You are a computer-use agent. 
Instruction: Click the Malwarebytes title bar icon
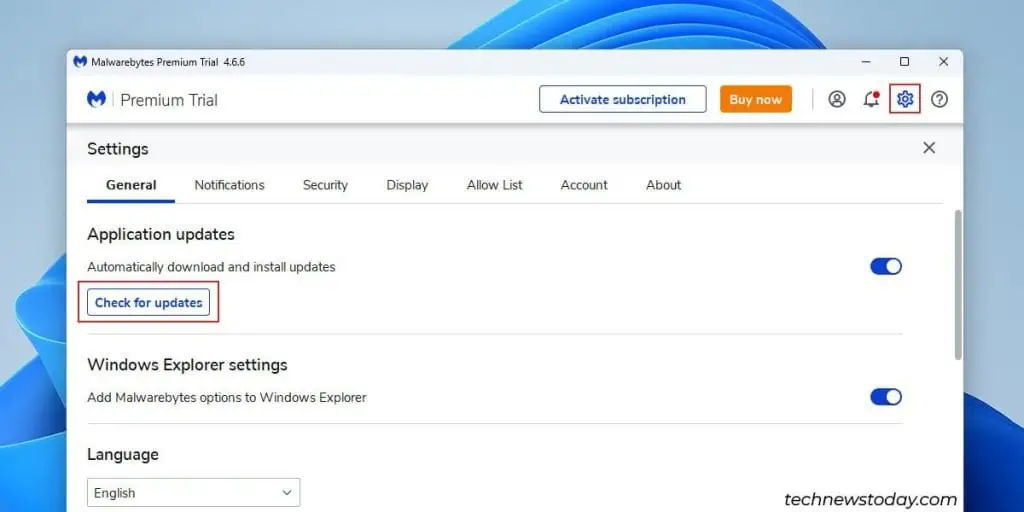[x=80, y=62]
